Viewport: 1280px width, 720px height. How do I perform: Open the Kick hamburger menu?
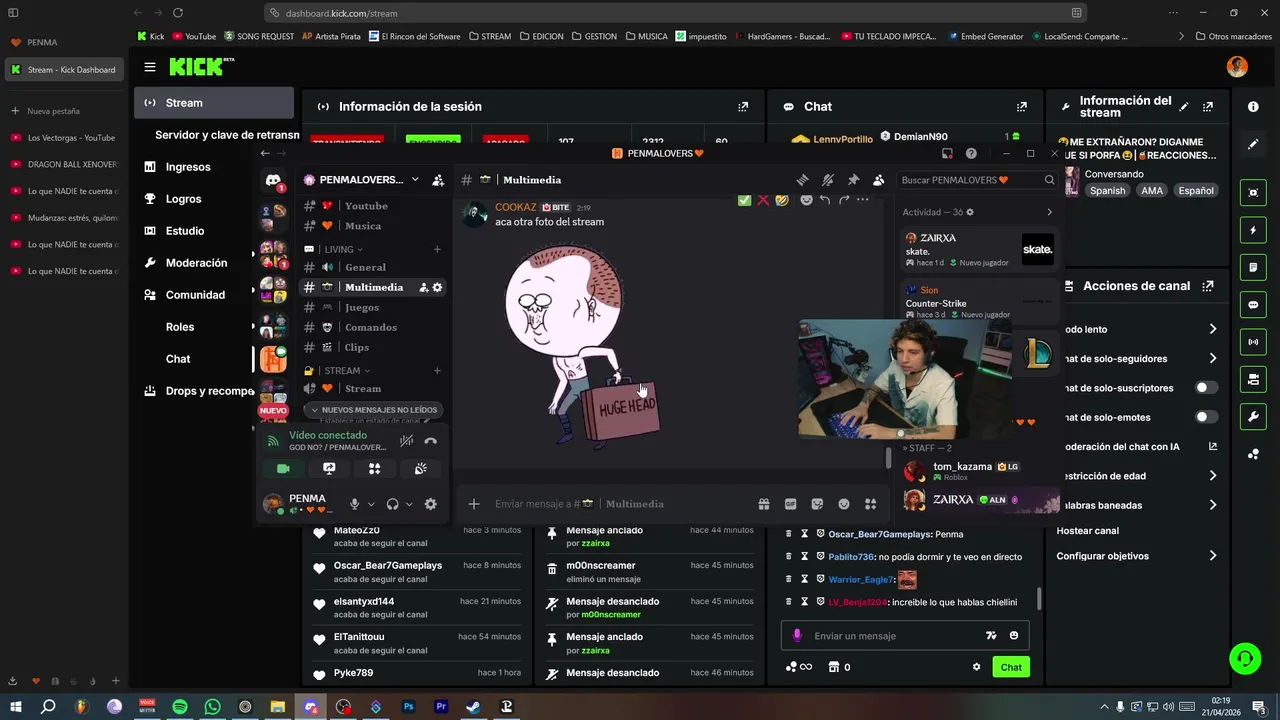click(149, 67)
